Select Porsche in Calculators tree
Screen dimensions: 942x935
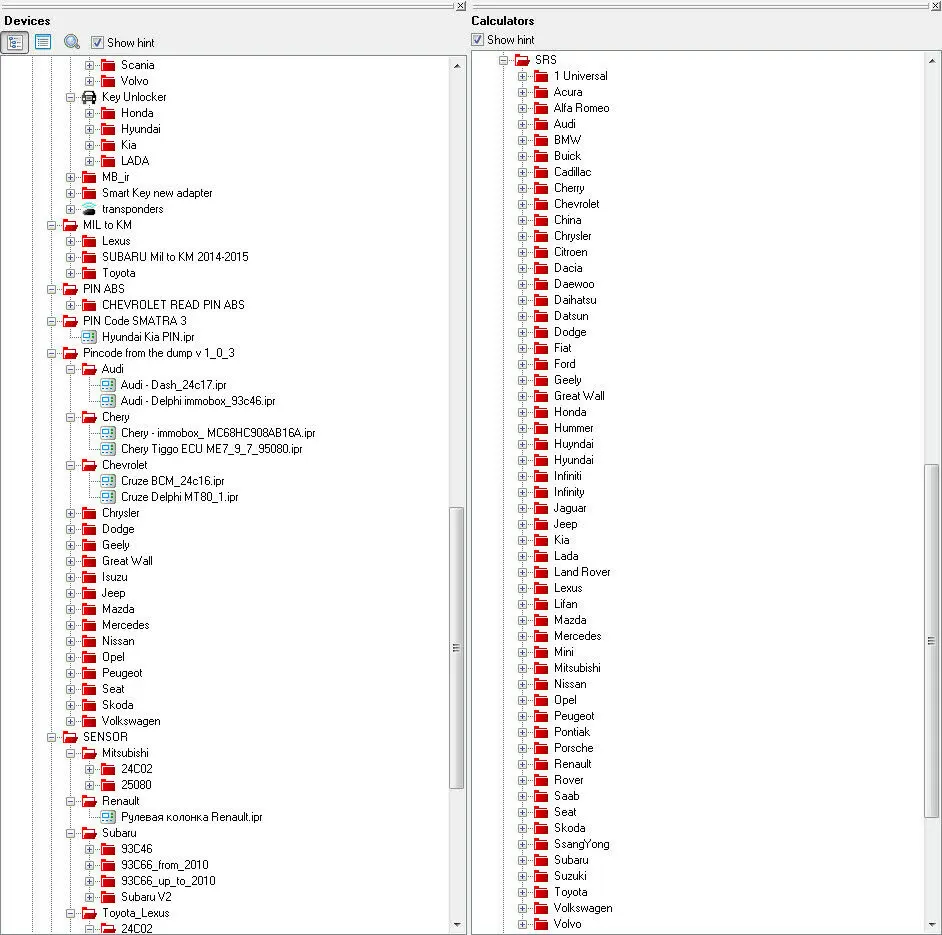[573, 748]
